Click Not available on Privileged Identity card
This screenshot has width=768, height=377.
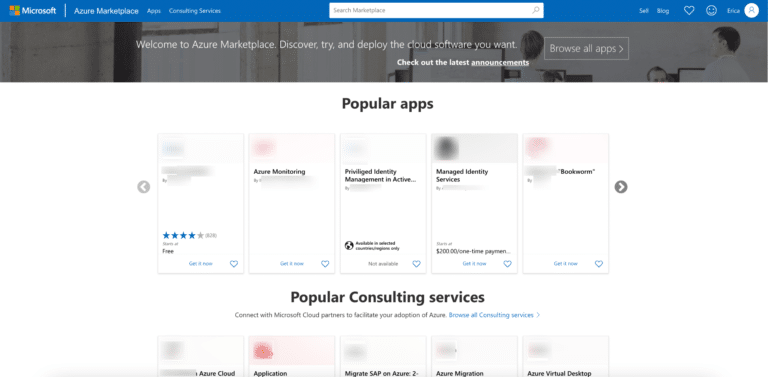coord(383,263)
